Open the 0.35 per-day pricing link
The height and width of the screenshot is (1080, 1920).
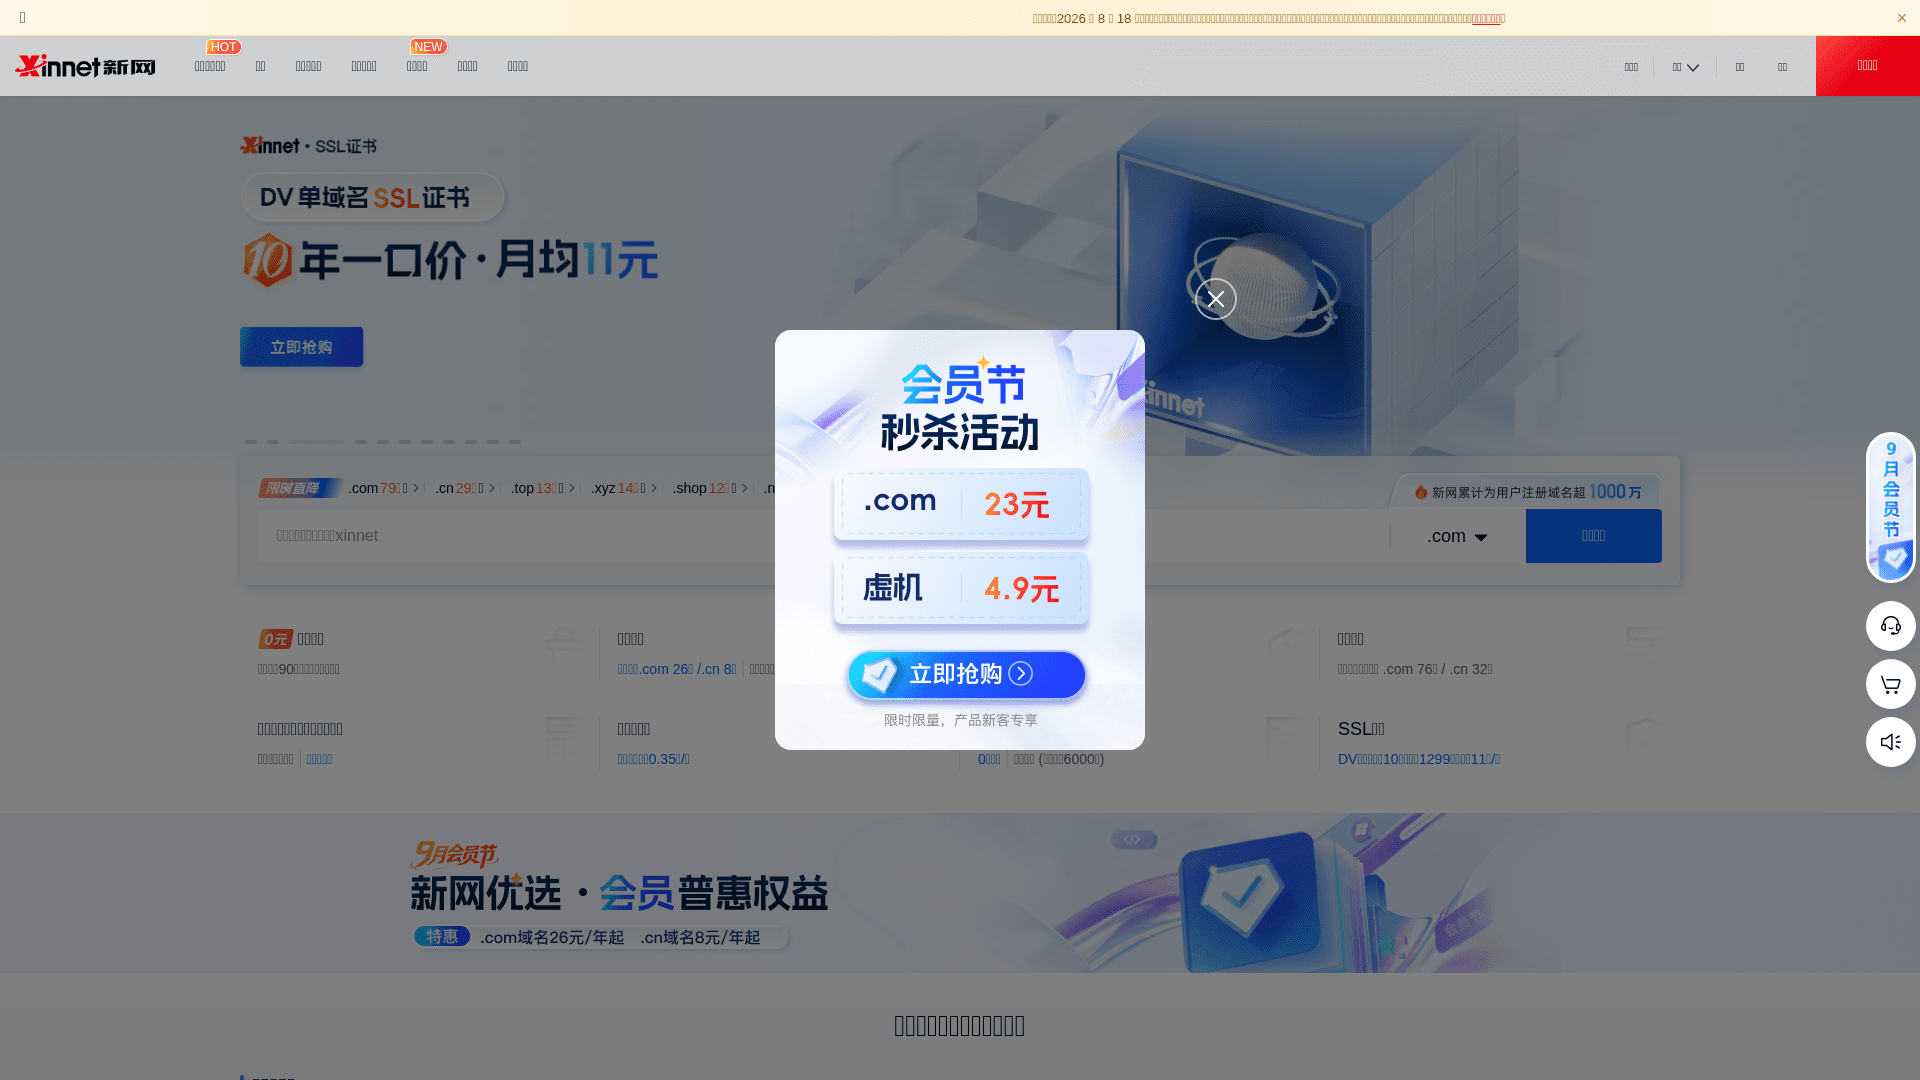(654, 759)
